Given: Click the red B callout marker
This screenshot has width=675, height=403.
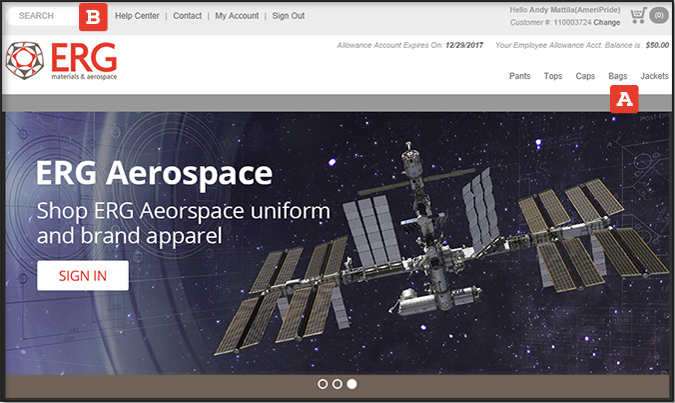Looking at the screenshot, I should pyautogui.click(x=93, y=17).
